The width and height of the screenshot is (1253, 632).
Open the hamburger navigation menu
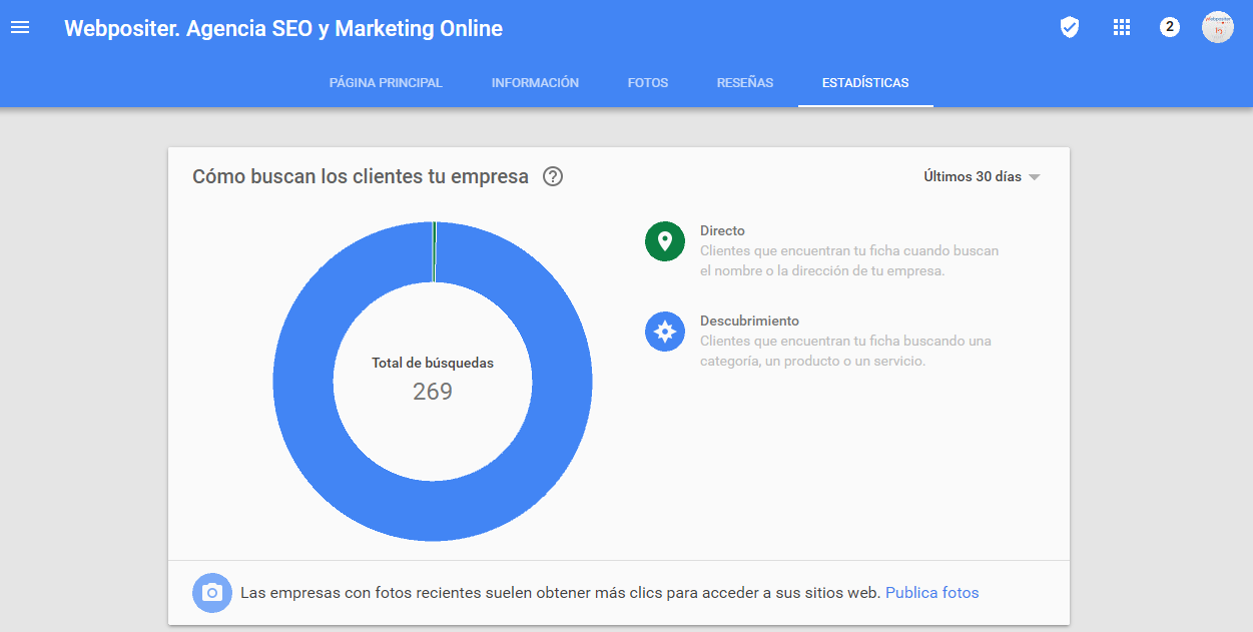[x=20, y=28]
